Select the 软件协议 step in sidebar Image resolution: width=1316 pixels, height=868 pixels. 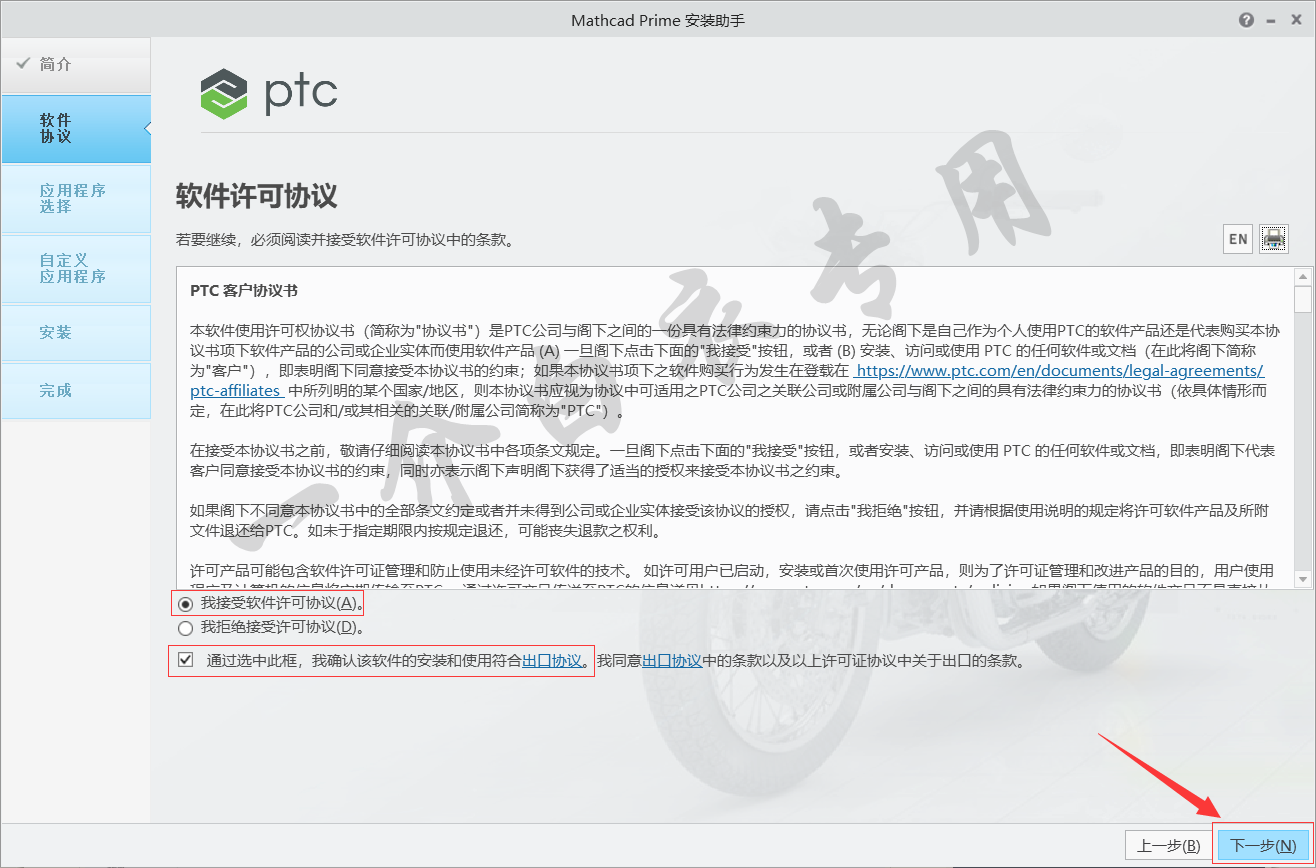[x=75, y=128]
